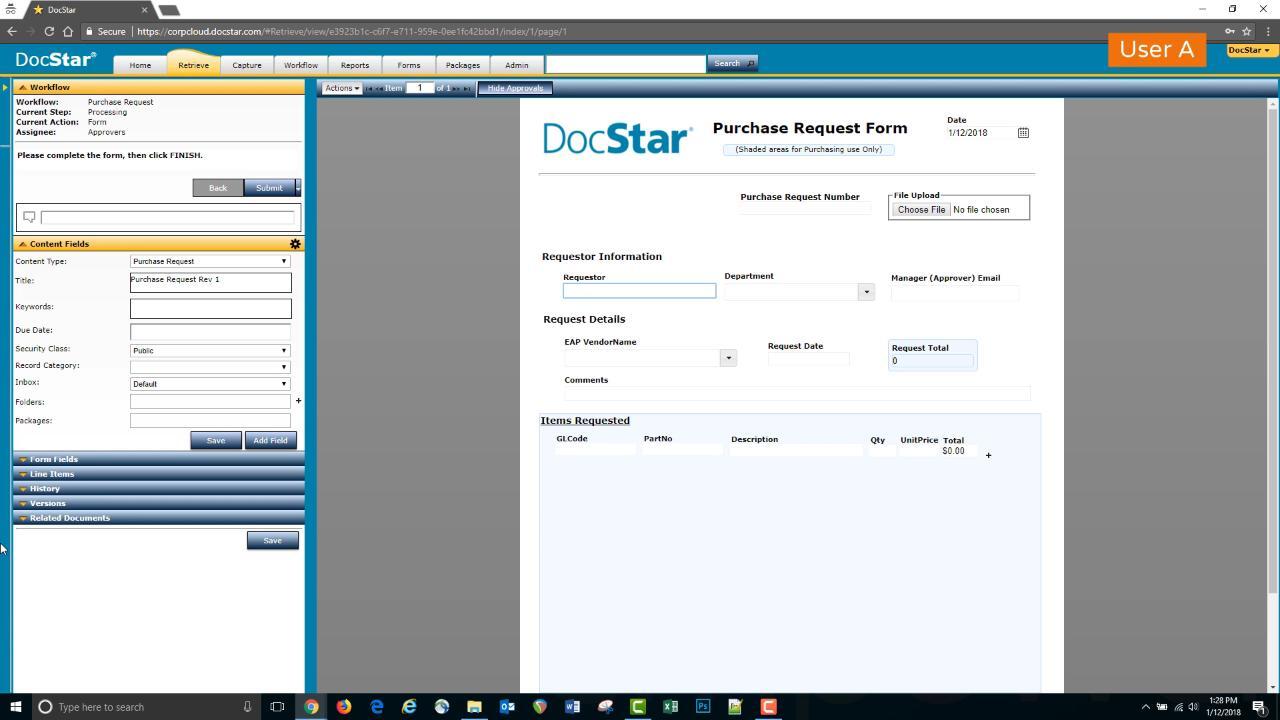Open the Content Fields settings gear

[x=295, y=244]
